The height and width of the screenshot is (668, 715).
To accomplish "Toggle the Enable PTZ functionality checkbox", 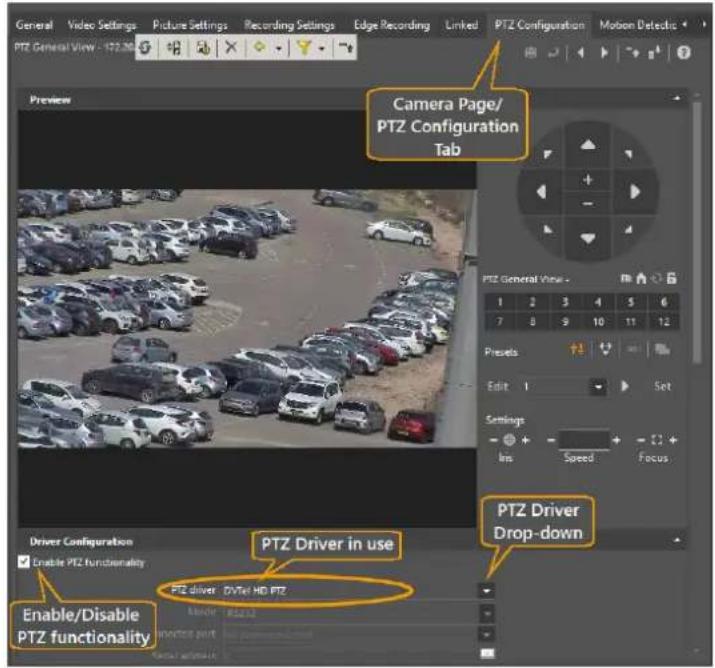I will point(24,562).
